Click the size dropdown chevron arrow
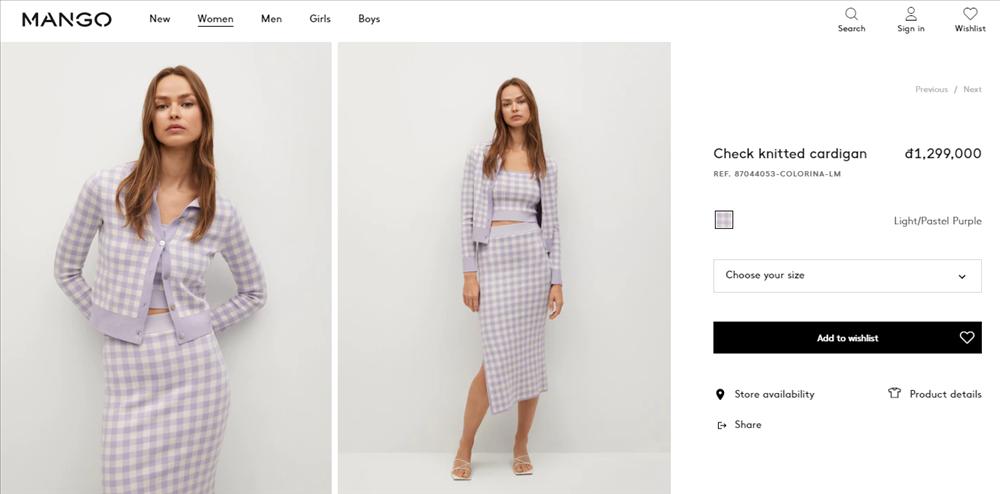The height and width of the screenshot is (494, 1000). click(x=962, y=277)
